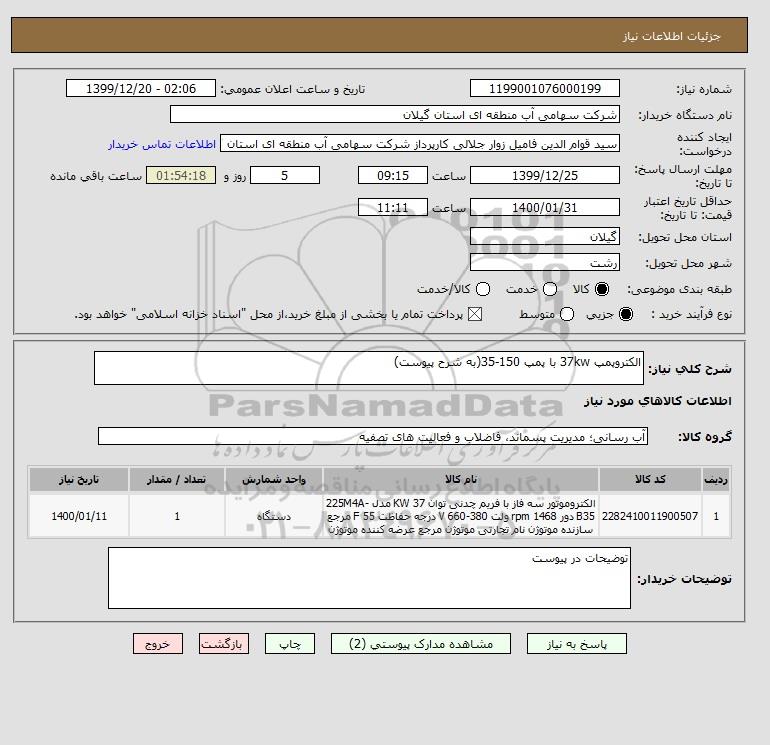Click the کد کالا column header

click(x=650, y=479)
